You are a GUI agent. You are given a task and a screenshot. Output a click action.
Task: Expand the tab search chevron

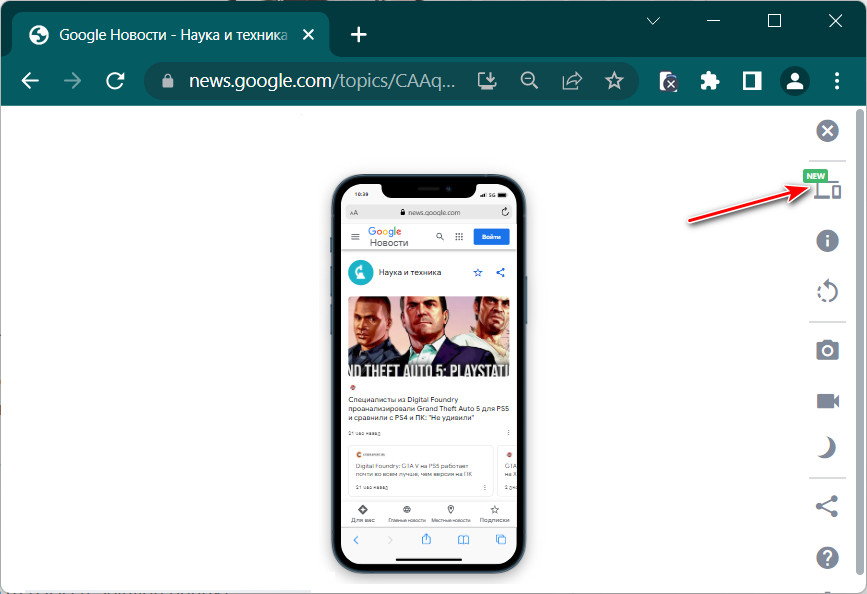[x=654, y=21]
